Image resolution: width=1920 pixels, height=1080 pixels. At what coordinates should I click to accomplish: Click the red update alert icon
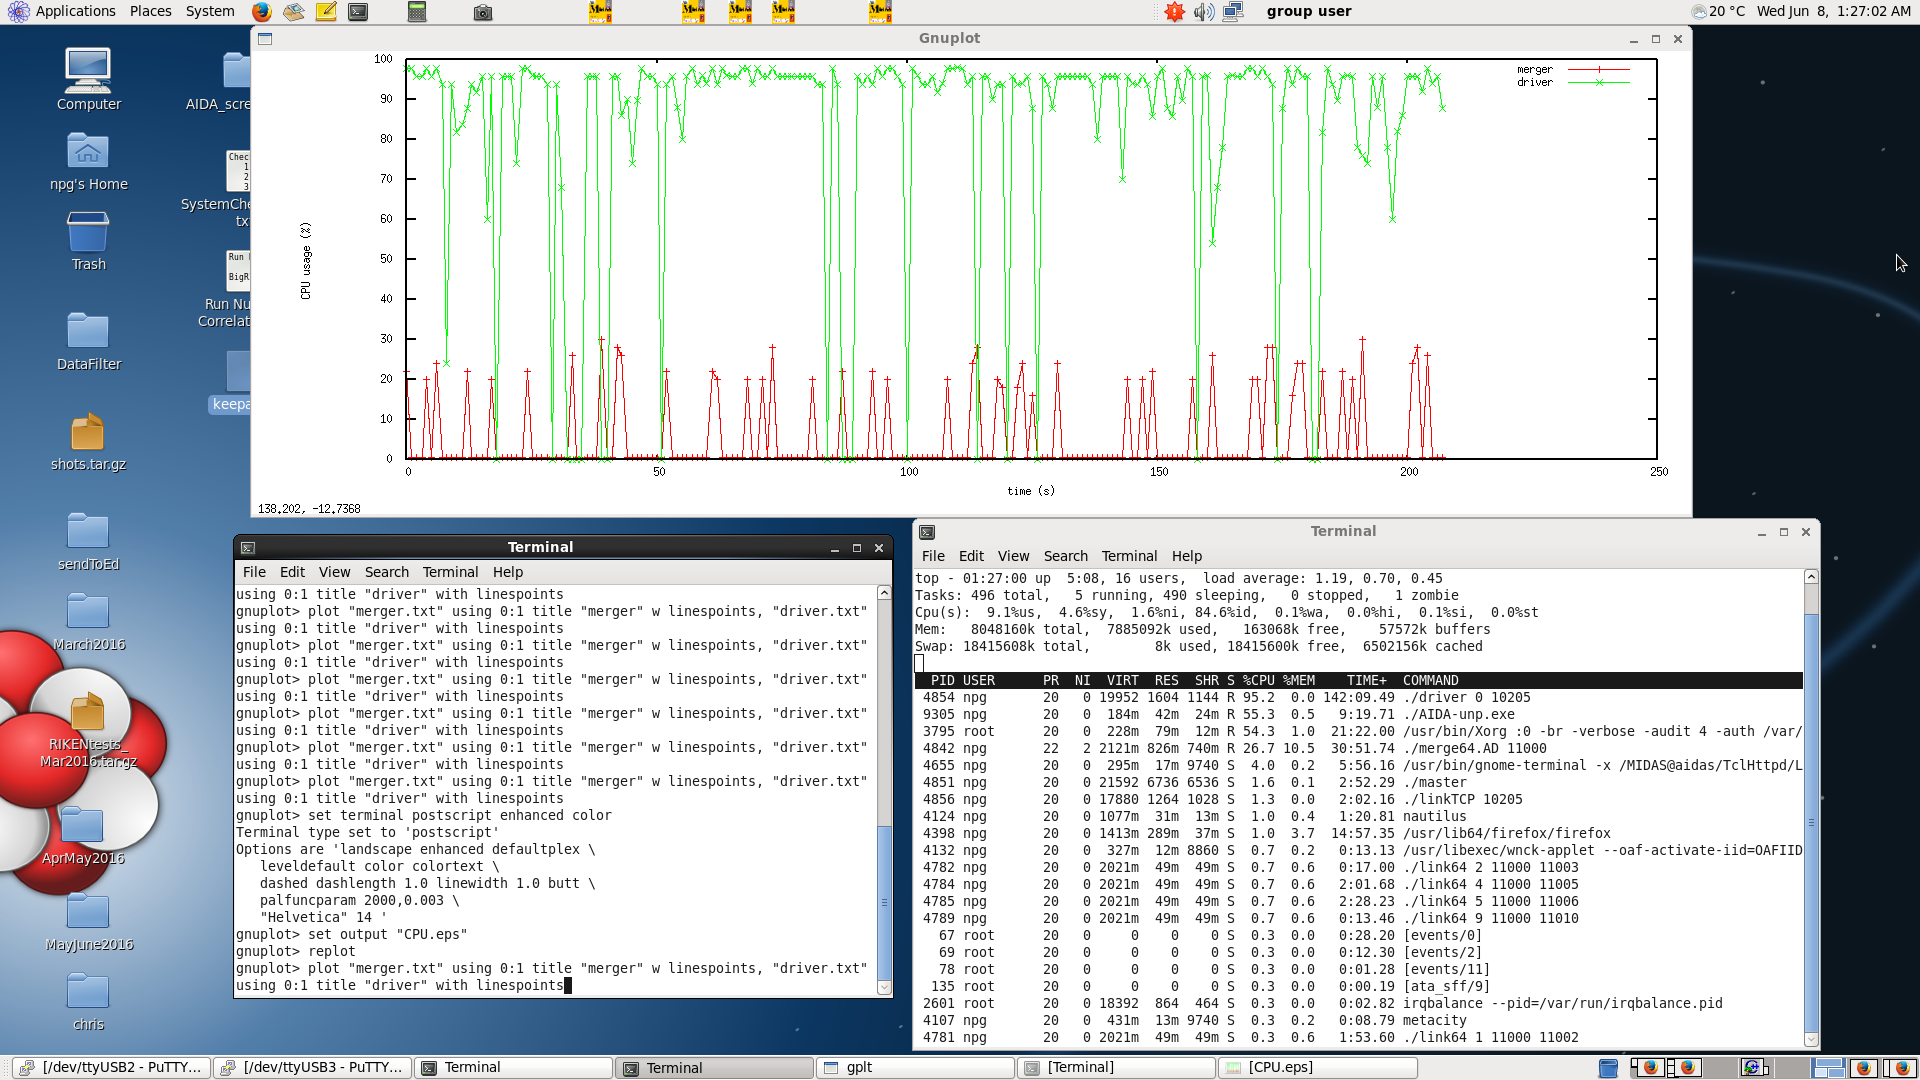1174,12
